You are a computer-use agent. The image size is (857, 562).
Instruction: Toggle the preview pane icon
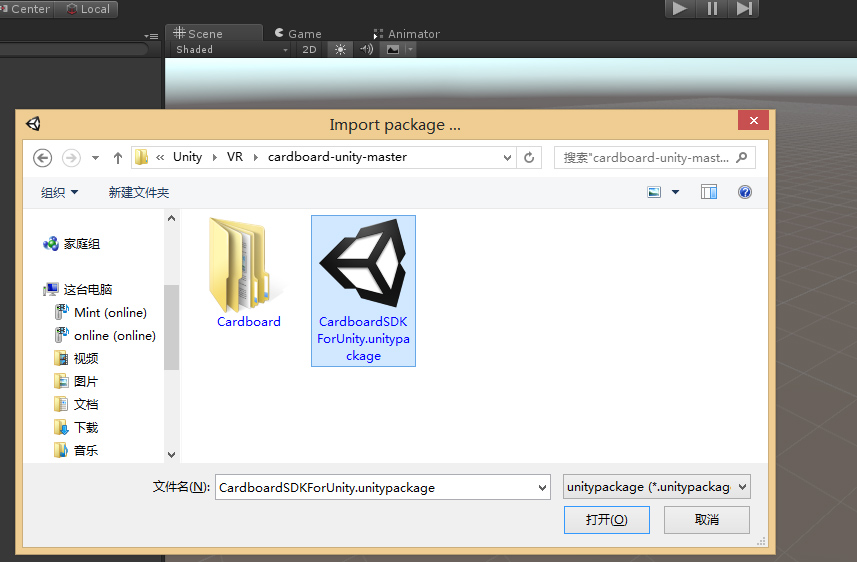(x=709, y=192)
